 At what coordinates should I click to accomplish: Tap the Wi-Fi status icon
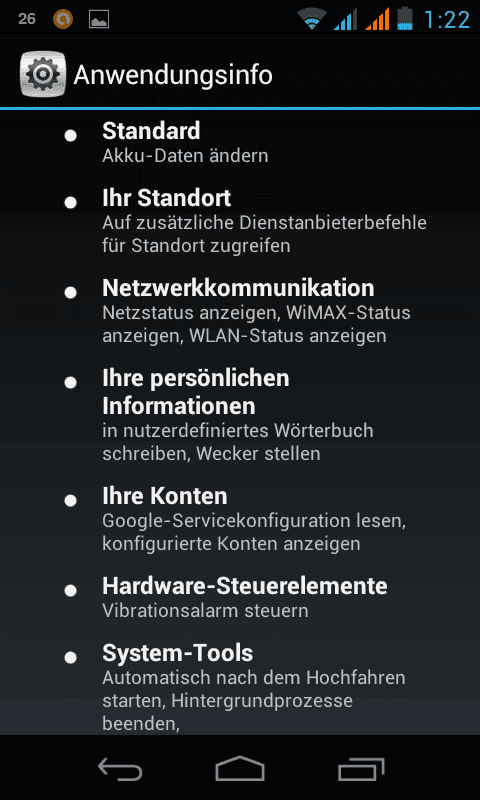coord(312,20)
